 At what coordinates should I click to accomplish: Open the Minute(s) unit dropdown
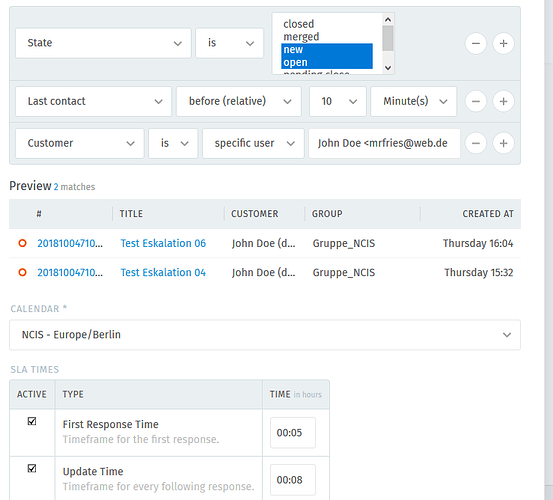point(413,101)
